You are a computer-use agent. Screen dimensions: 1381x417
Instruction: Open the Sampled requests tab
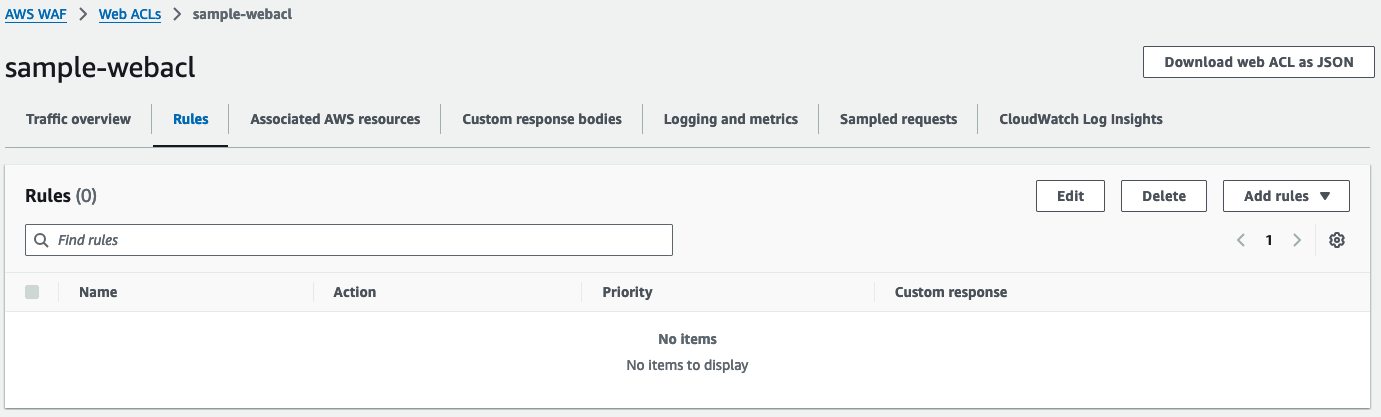click(898, 119)
